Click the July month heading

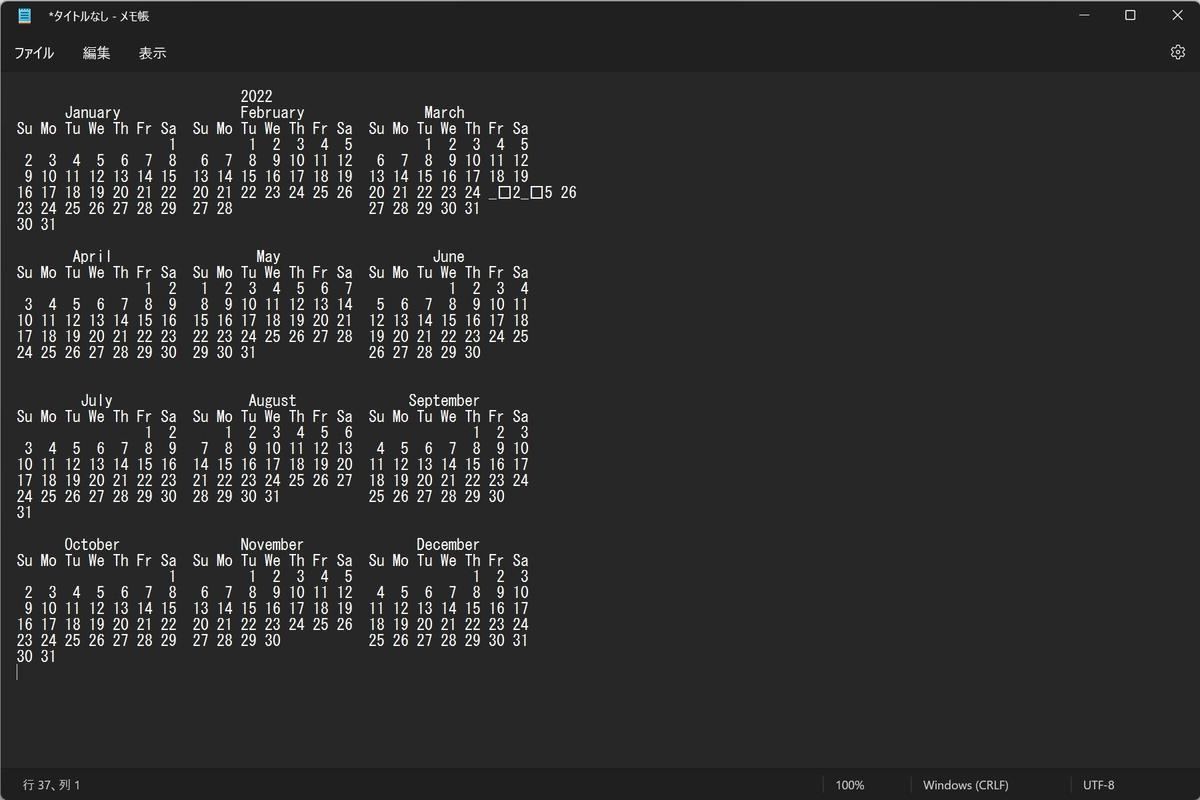tap(96, 400)
